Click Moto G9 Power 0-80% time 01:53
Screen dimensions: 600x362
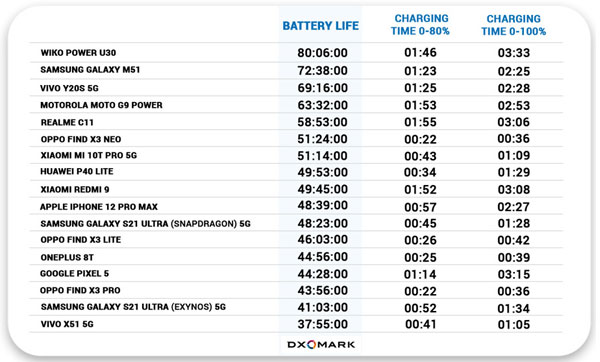click(420, 105)
